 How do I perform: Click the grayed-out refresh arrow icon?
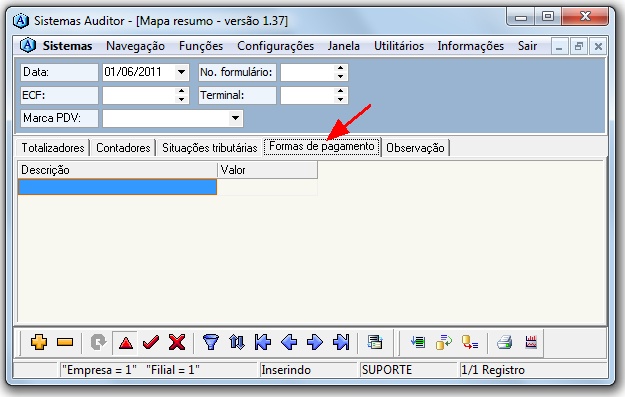coord(98,342)
